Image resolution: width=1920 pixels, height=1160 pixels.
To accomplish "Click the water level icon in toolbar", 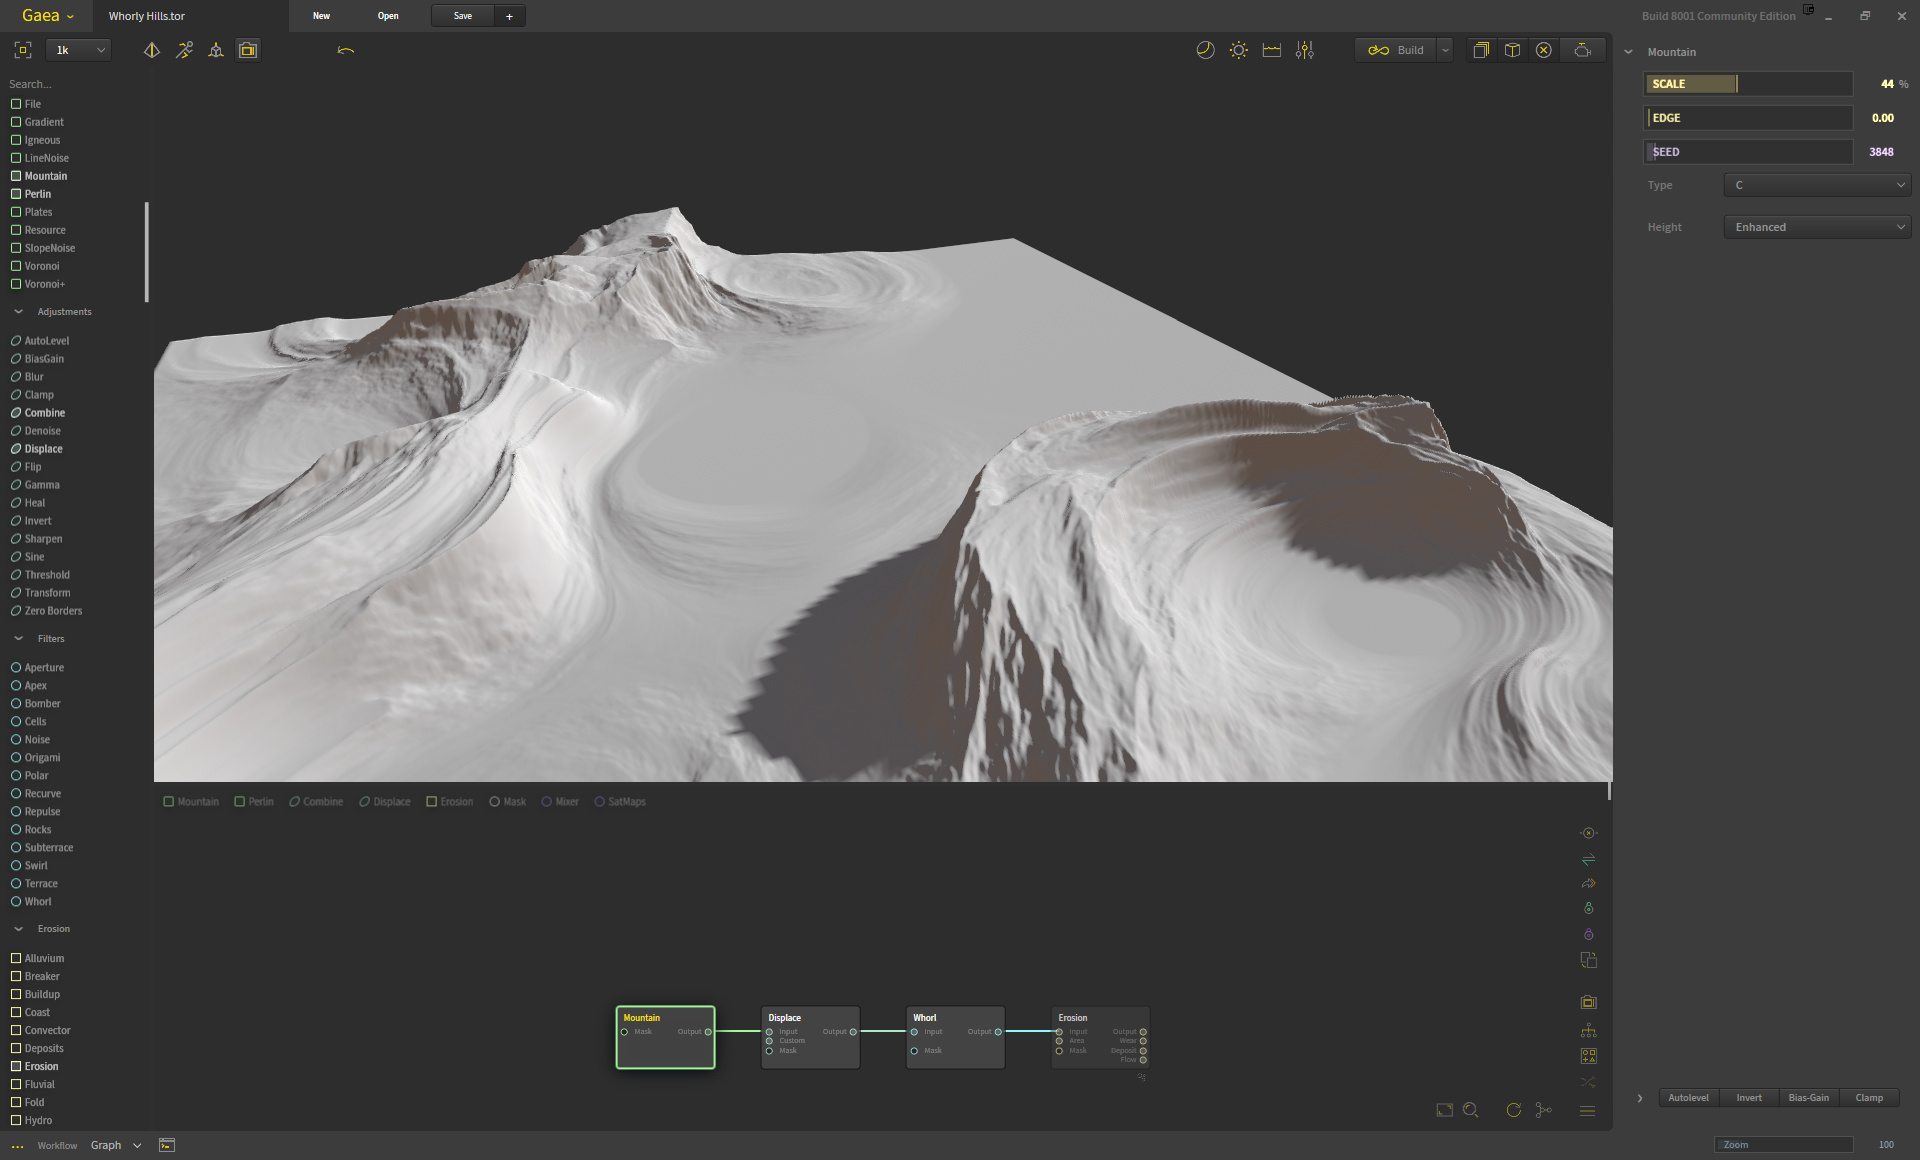I will [x=1271, y=50].
